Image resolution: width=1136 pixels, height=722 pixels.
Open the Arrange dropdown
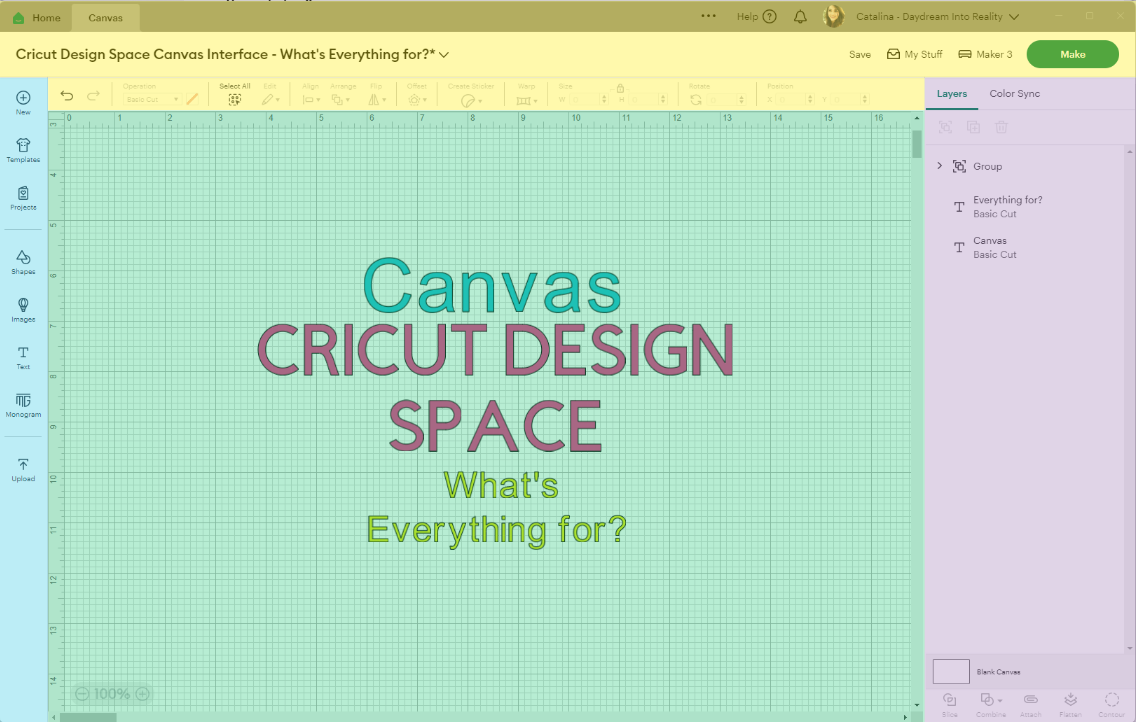(x=341, y=100)
